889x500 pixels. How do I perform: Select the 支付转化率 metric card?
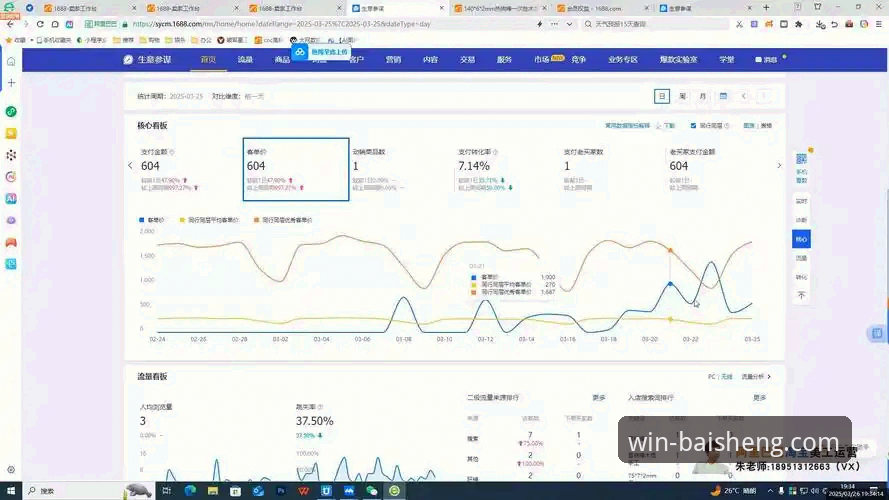tap(500, 165)
